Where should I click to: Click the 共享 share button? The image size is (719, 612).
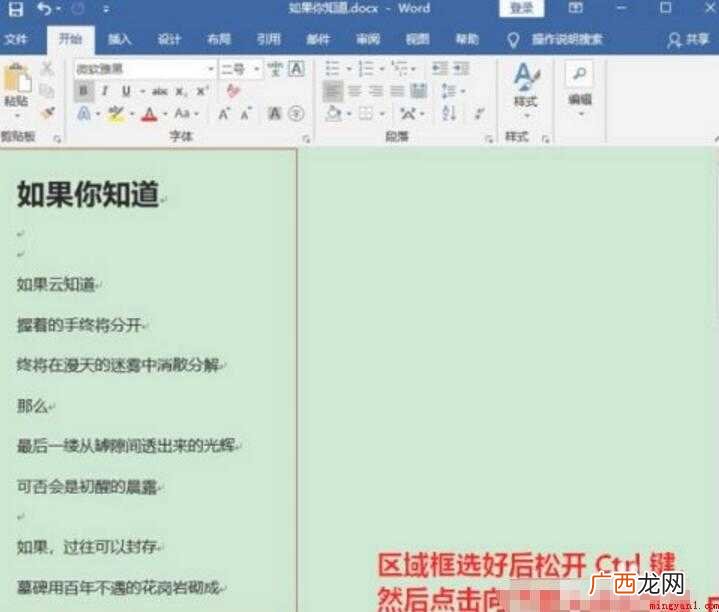689,39
